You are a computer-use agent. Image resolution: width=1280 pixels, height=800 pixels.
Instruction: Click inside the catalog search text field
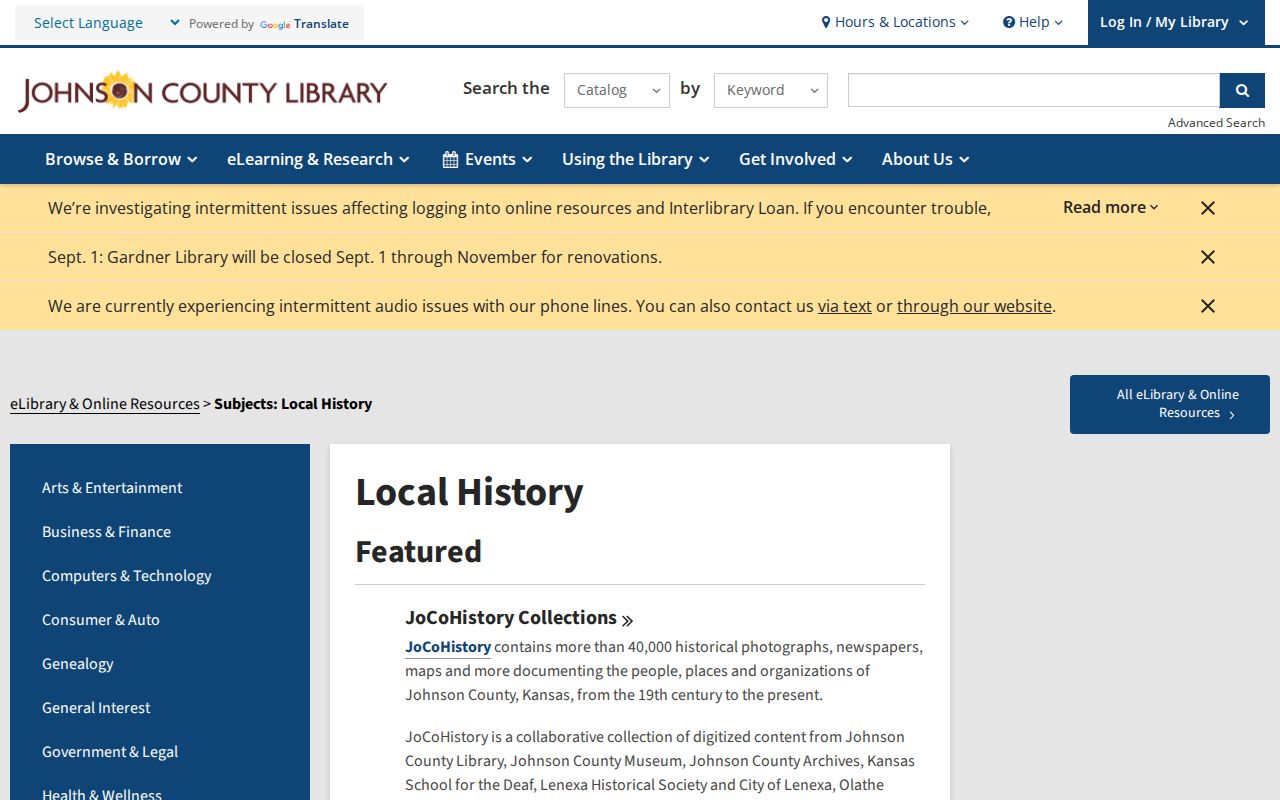click(1034, 90)
